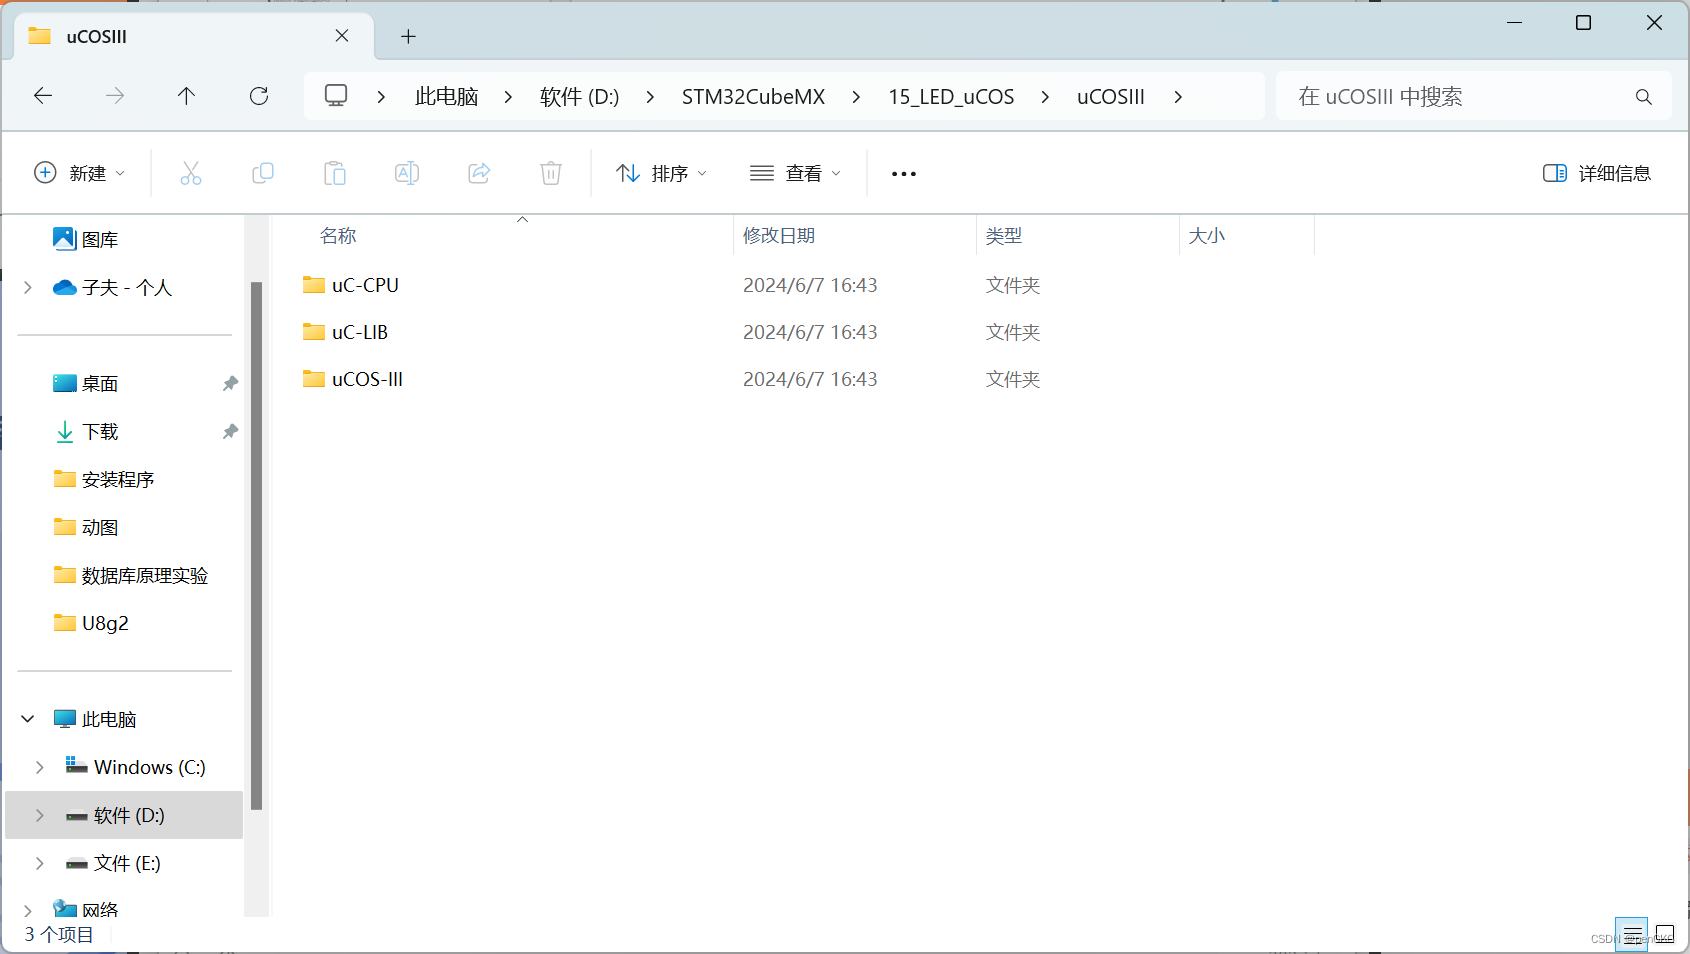
Task: Click STM32CubeMX breadcrumb
Action: (x=753, y=97)
